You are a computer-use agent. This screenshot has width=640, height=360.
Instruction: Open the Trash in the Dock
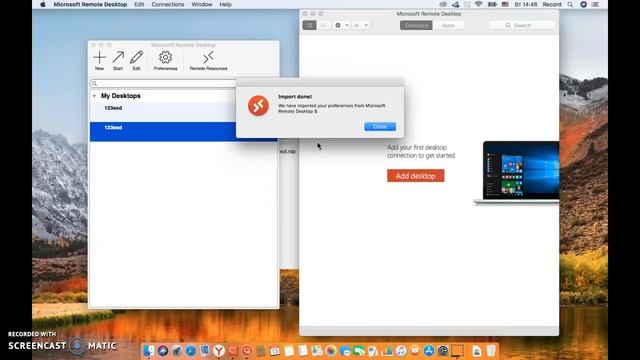[x=491, y=350]
